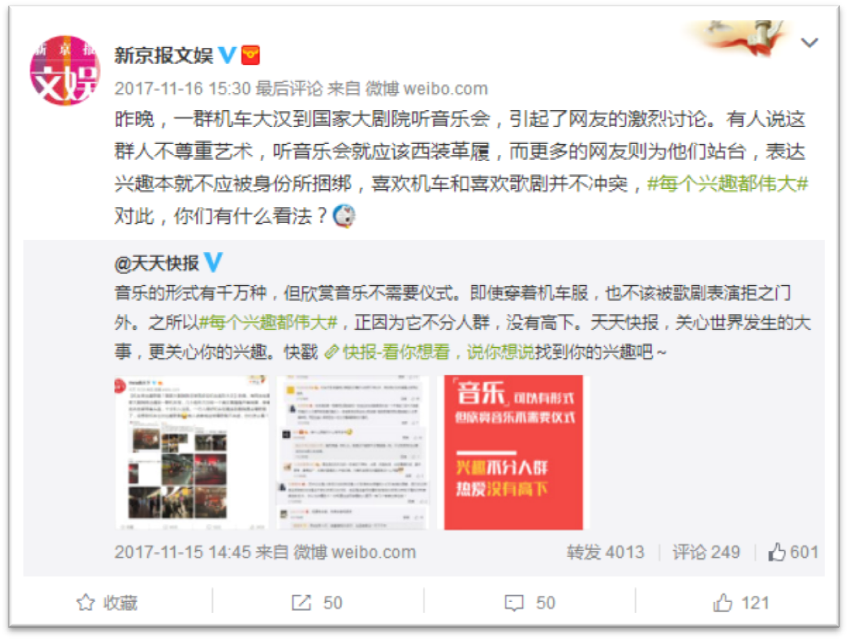The height and width of the screenshot is (639, 848).
Task: Click the 新京报文娱 profile avatar
Action: [65, 71]
